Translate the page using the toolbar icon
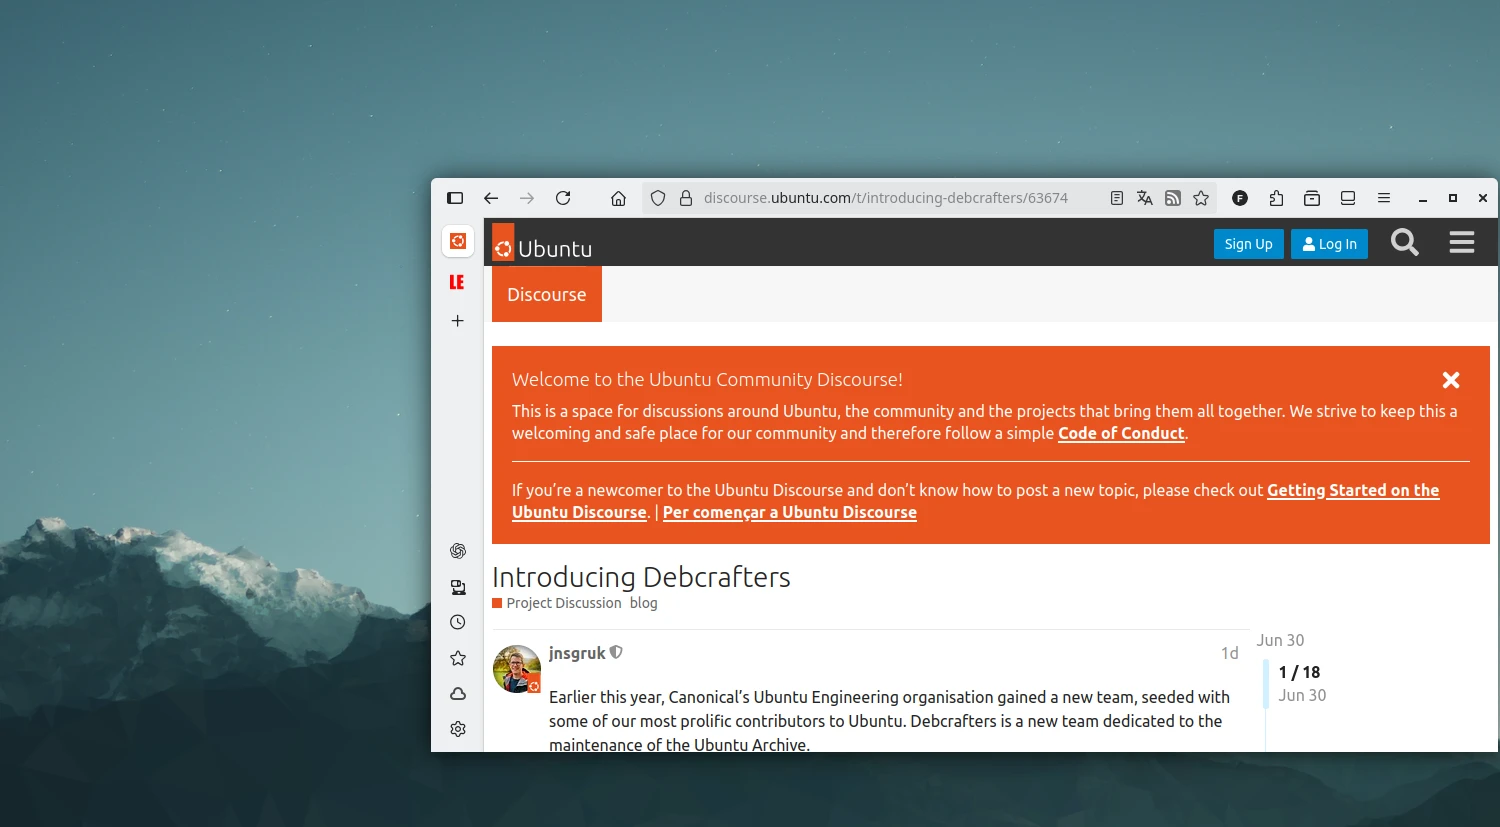1500x827 pixels. tap(1144, 198)
